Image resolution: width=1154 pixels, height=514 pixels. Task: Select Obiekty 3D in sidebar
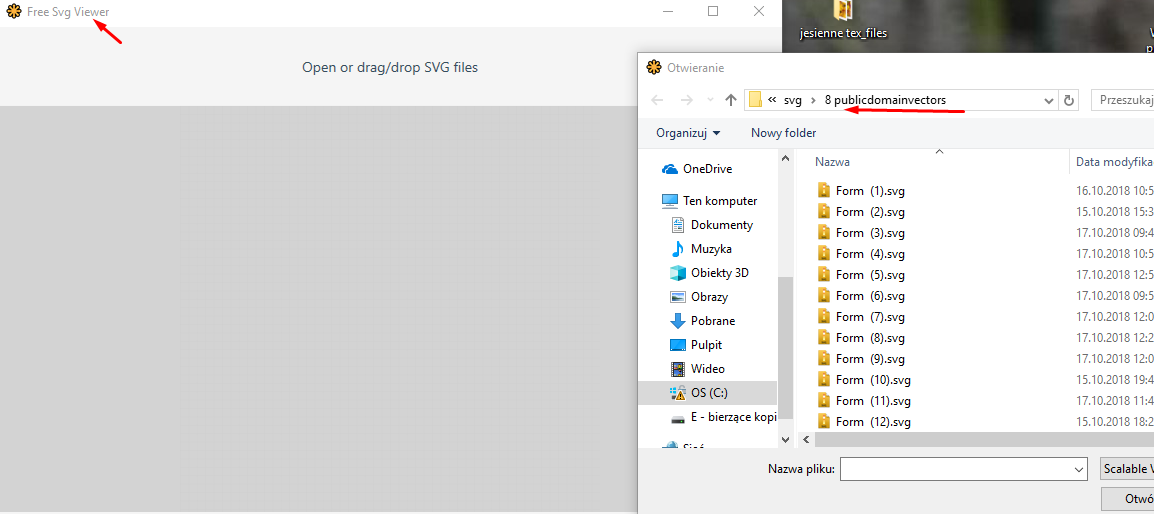[719, 273]
